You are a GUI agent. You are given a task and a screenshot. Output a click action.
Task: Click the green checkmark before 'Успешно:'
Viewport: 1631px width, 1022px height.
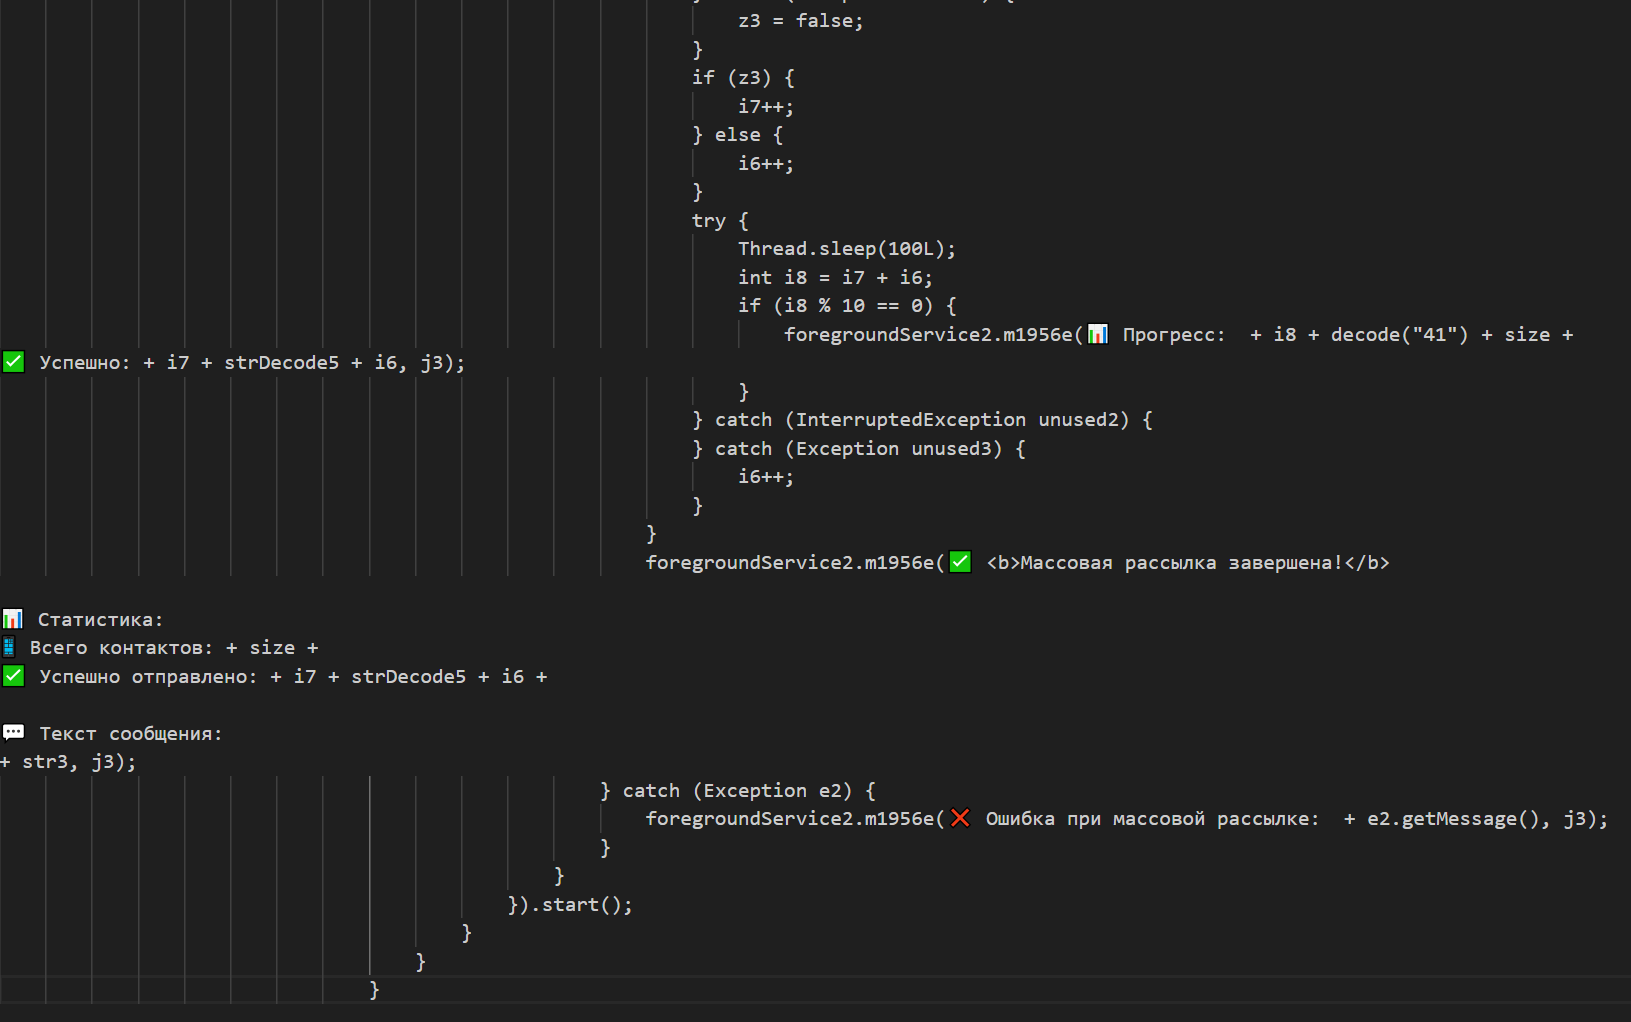14,362
